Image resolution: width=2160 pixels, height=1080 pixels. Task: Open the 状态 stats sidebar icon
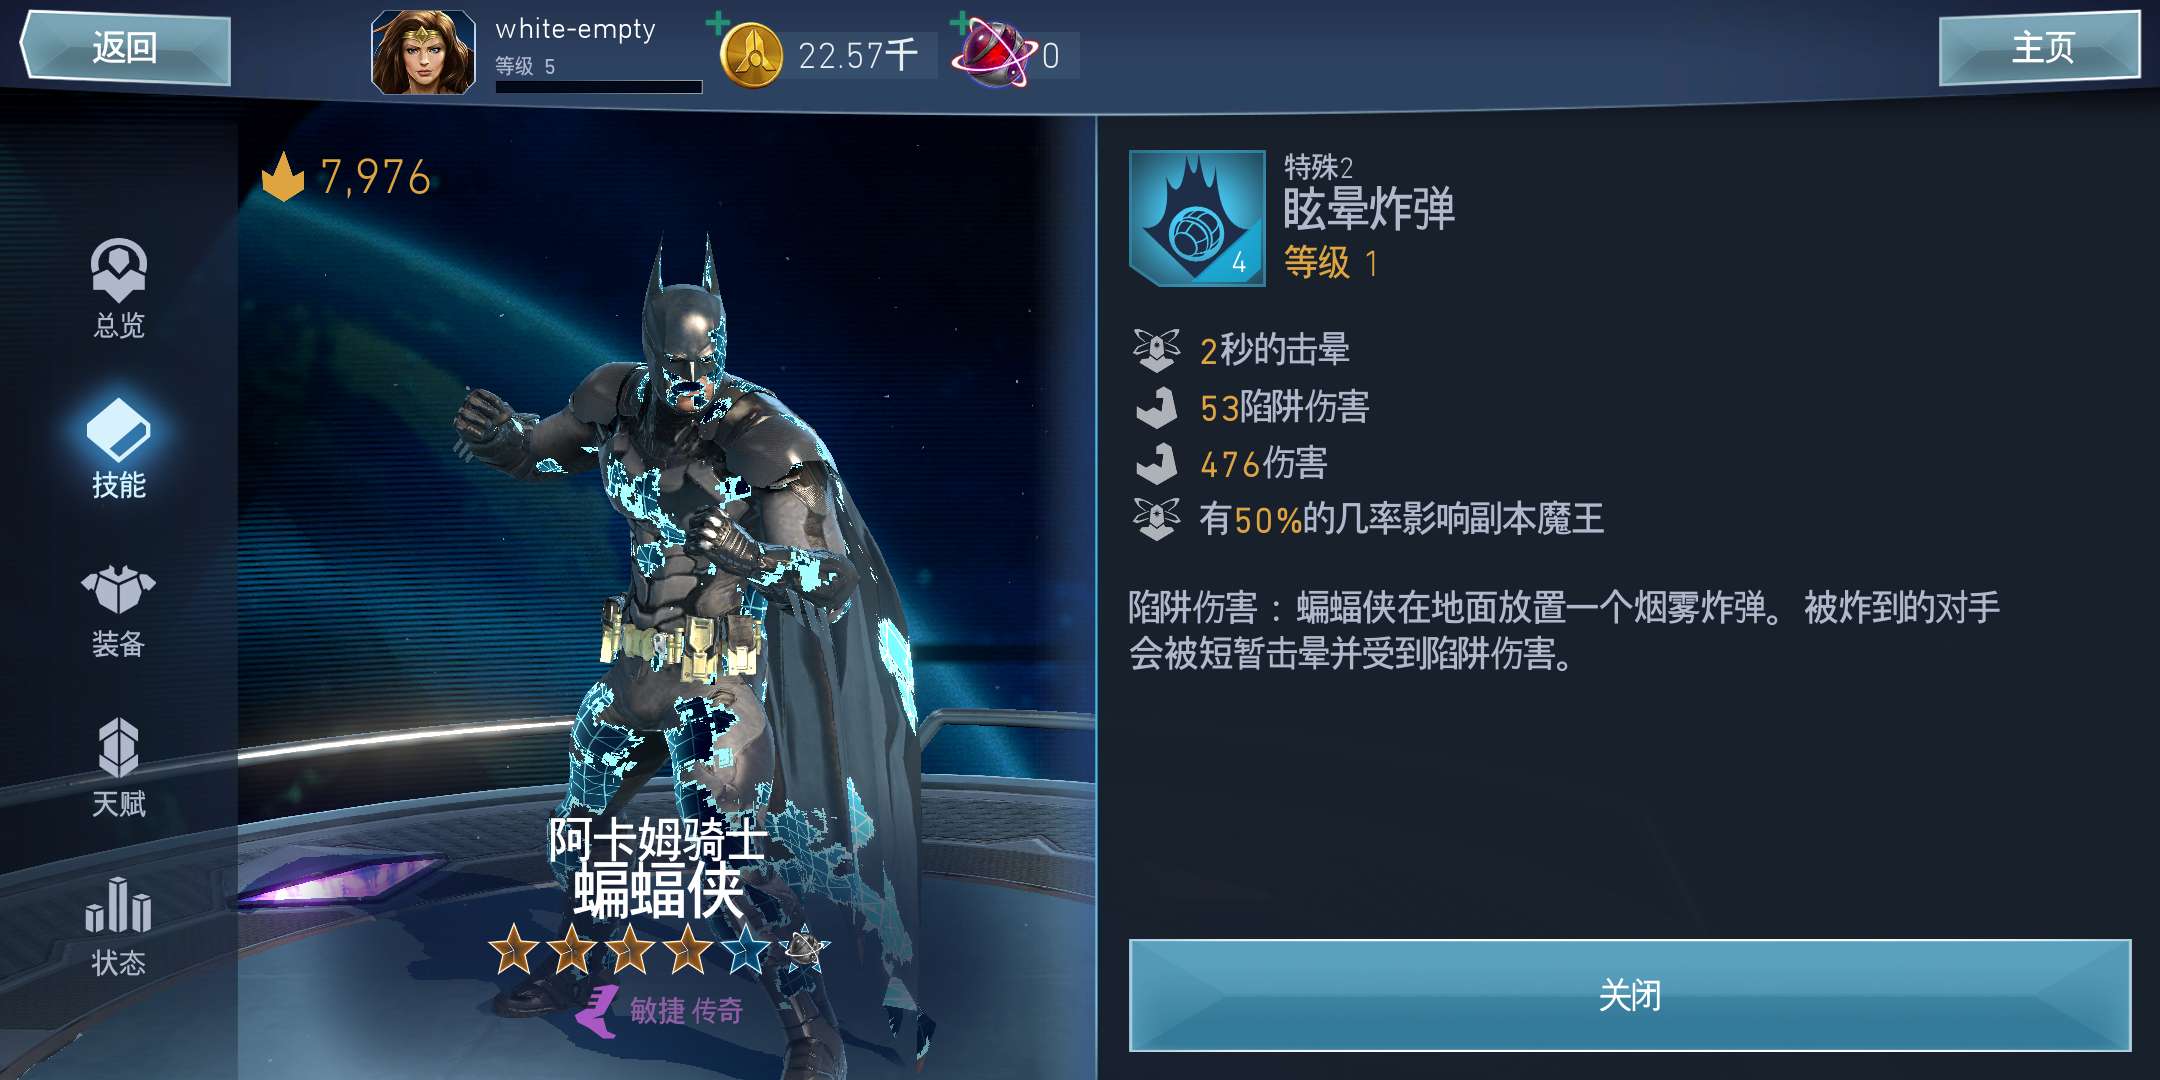coord(118,926)
